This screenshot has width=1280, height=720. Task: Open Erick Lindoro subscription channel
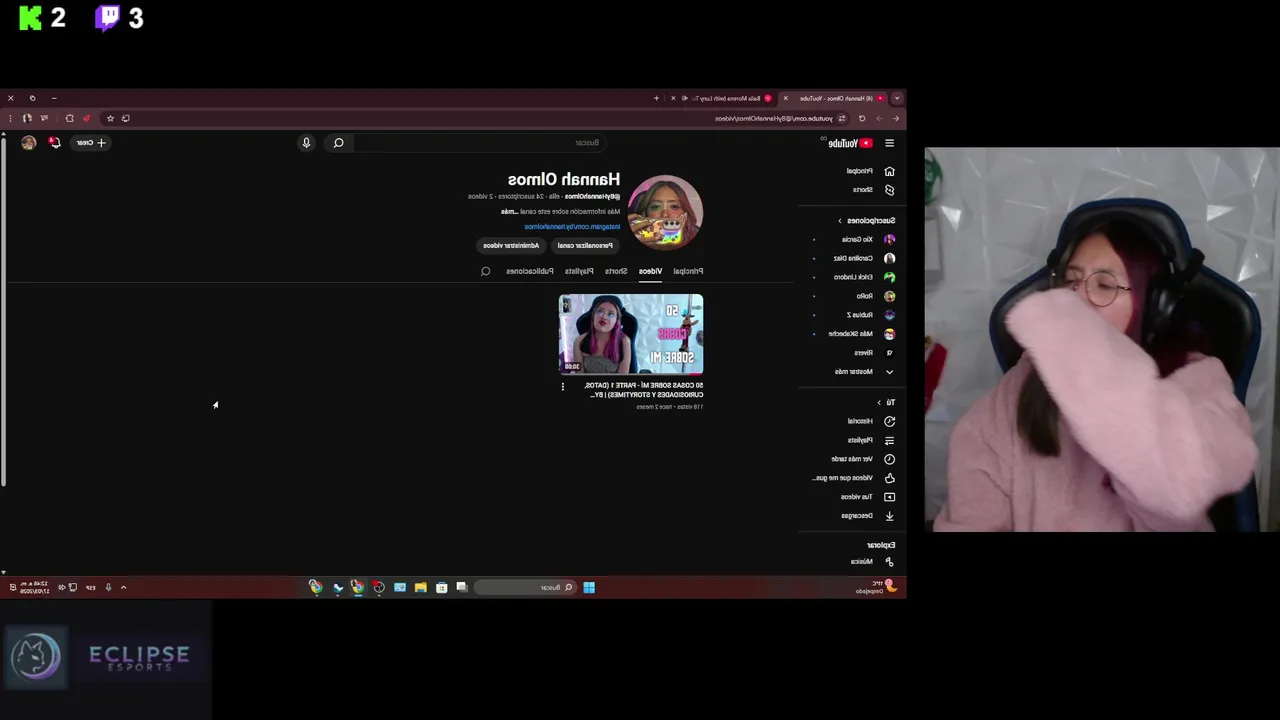(865, 277)
